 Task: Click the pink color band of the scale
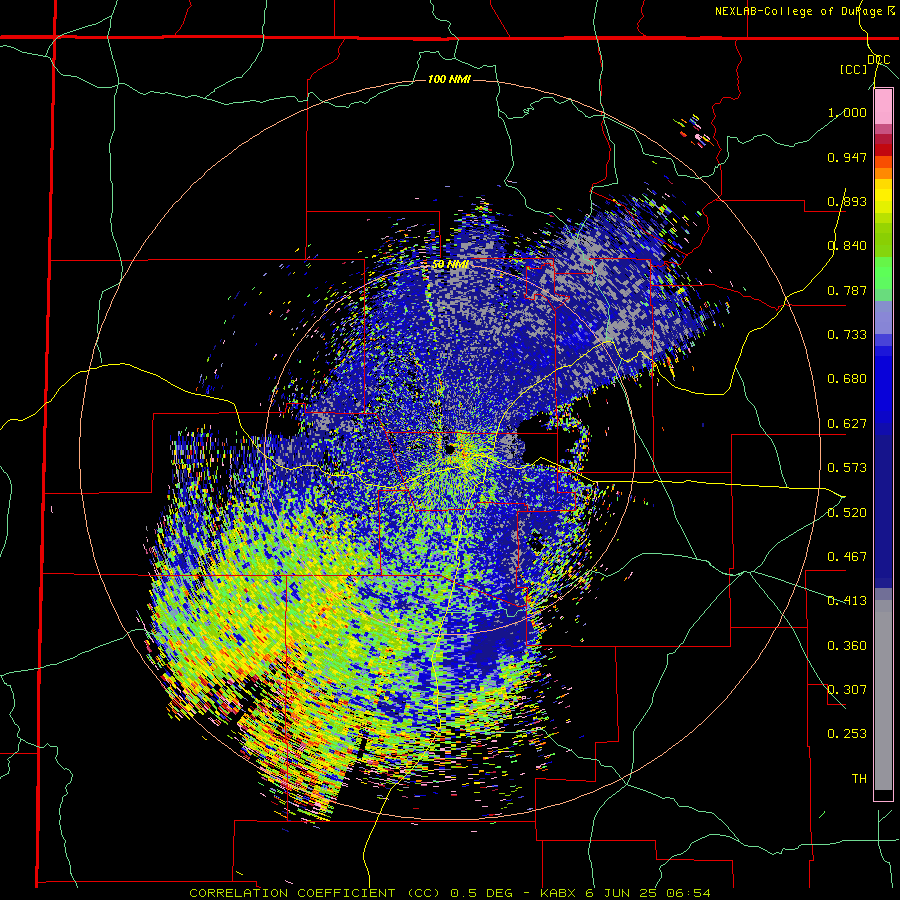[883, 107]
